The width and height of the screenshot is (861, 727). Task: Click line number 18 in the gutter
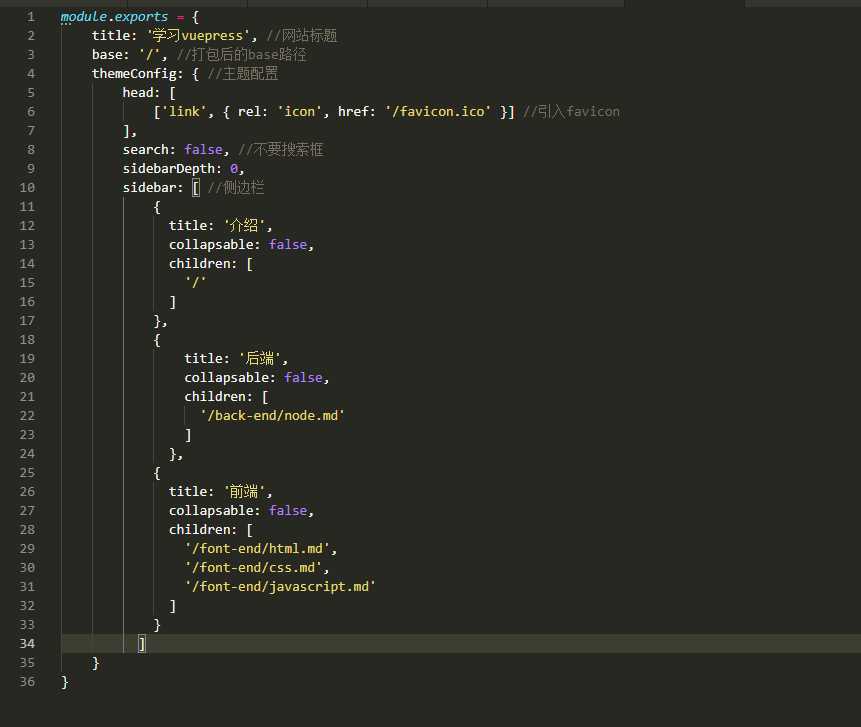[x=27, y=340]
